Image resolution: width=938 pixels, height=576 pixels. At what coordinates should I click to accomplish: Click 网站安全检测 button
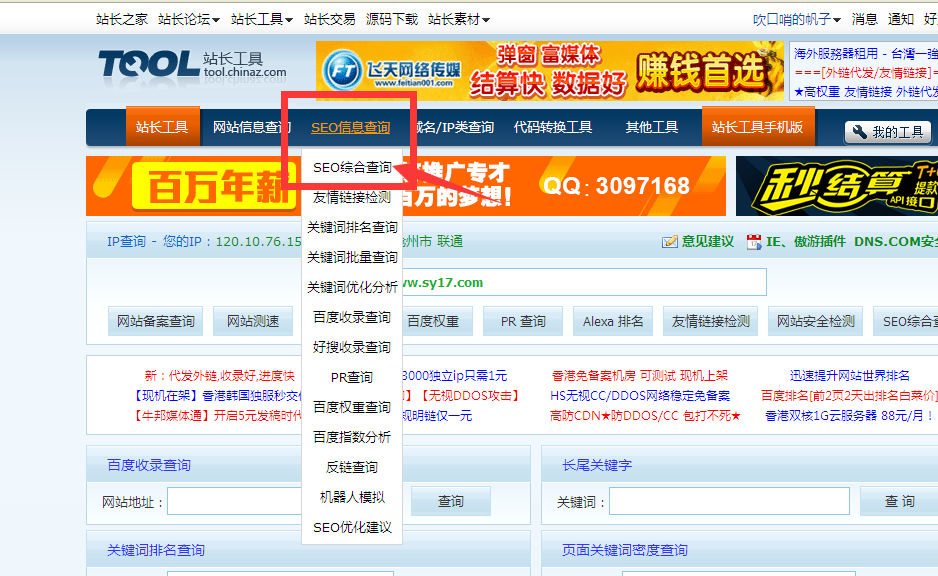(x=815, y=322)
